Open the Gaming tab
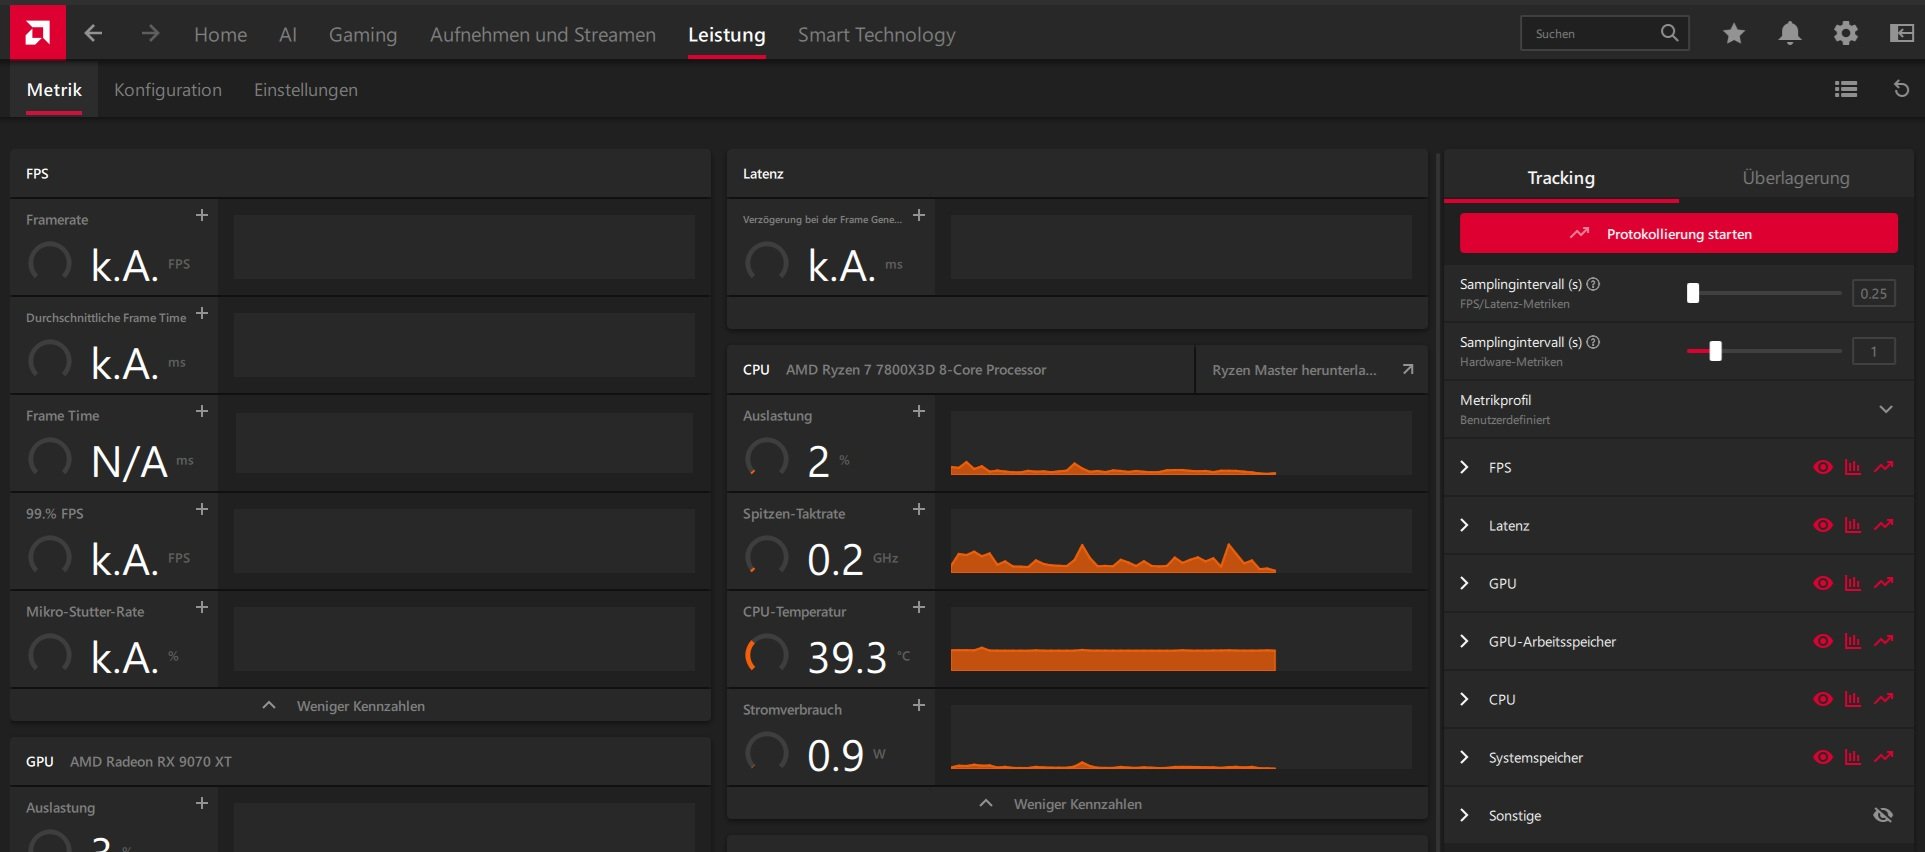This screenshot has width=1925, height=852. [363, 34]
